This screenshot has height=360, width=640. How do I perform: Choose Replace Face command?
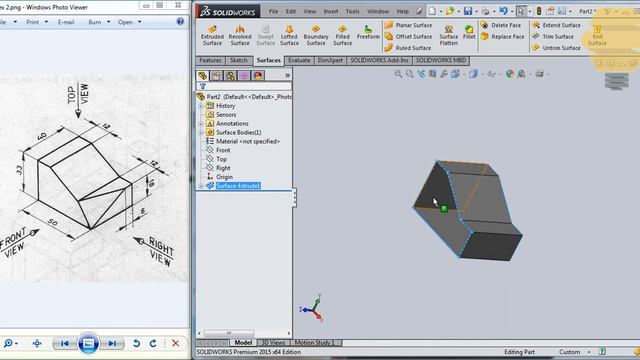[x=502, y=37]
